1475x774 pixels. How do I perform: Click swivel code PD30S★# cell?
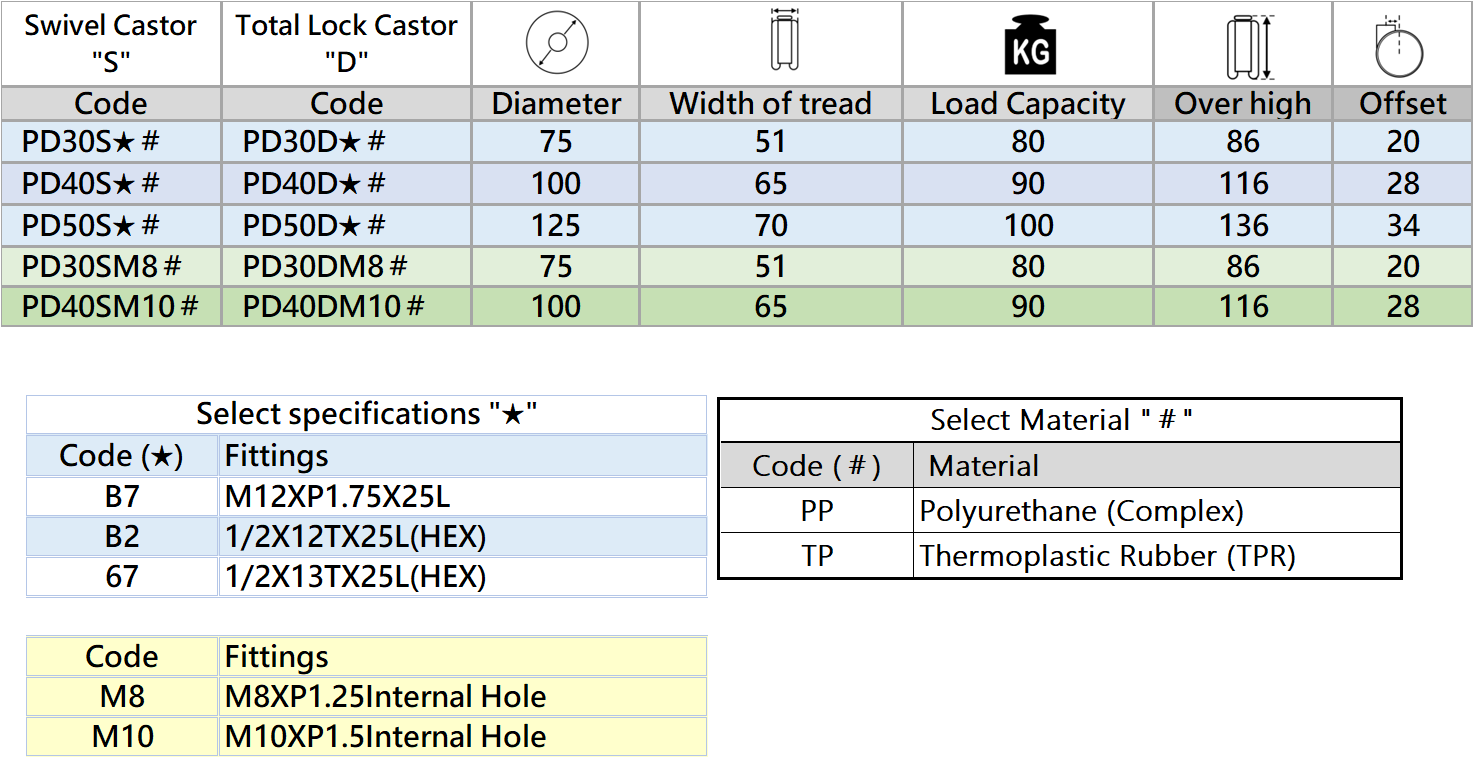(x=91, y=142)
